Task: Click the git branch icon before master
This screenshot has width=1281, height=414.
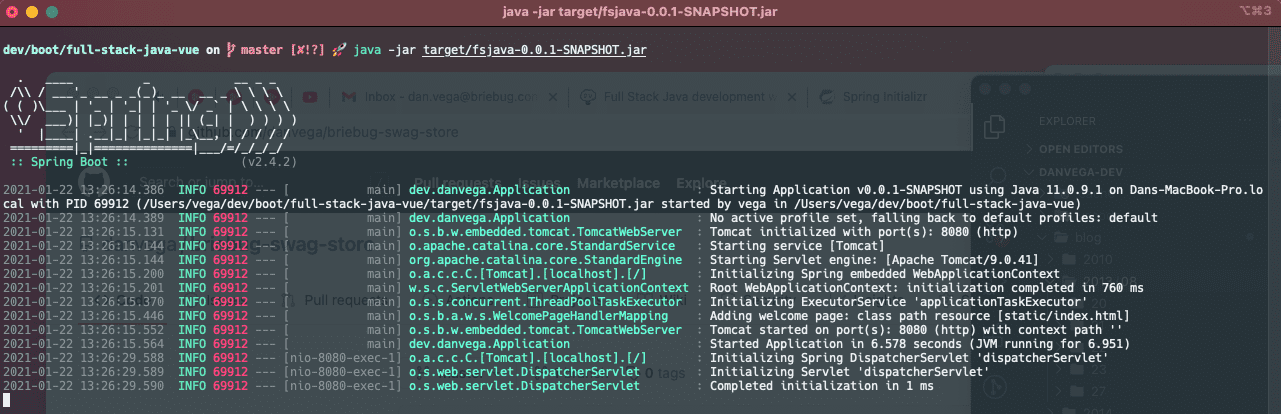Action: click(229, 49)
